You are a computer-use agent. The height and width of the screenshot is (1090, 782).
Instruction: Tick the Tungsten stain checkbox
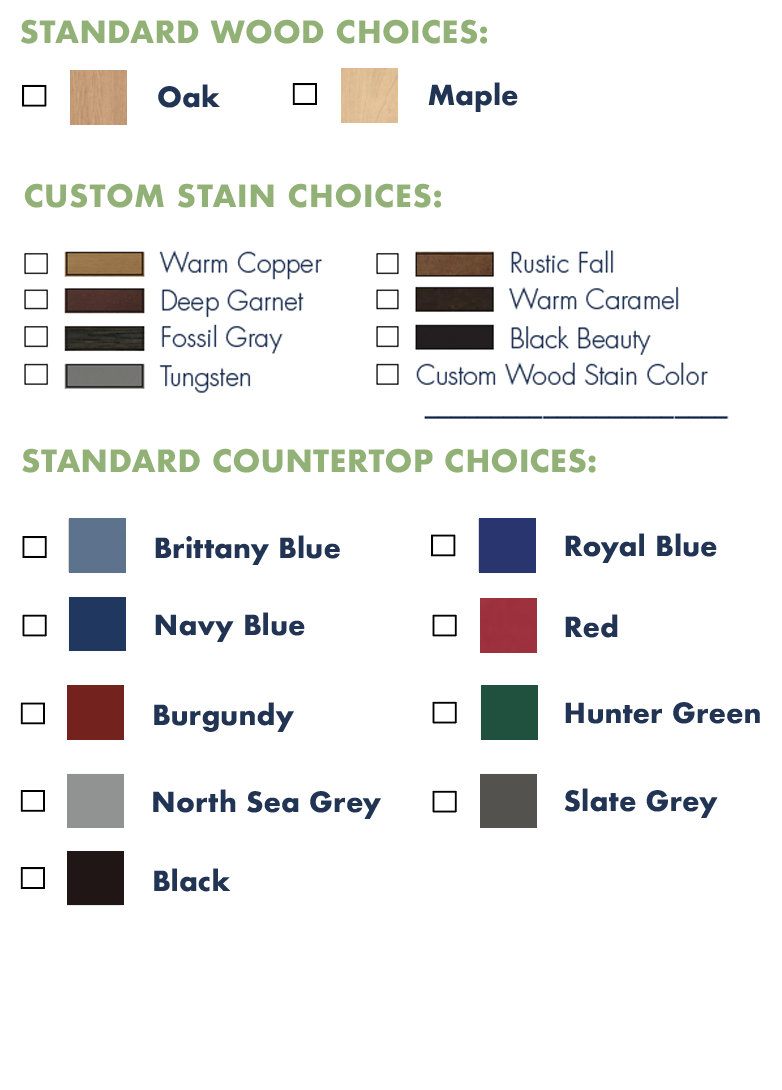coord(36,374)
